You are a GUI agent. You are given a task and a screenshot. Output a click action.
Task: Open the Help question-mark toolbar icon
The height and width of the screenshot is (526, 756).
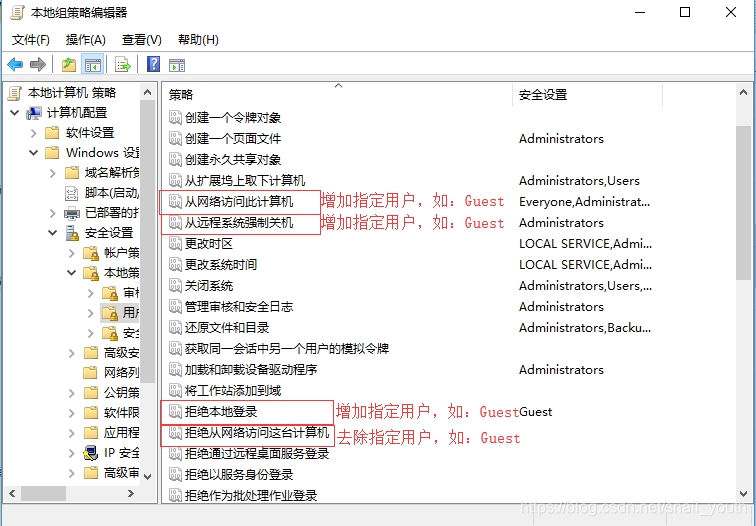(153, 64)
